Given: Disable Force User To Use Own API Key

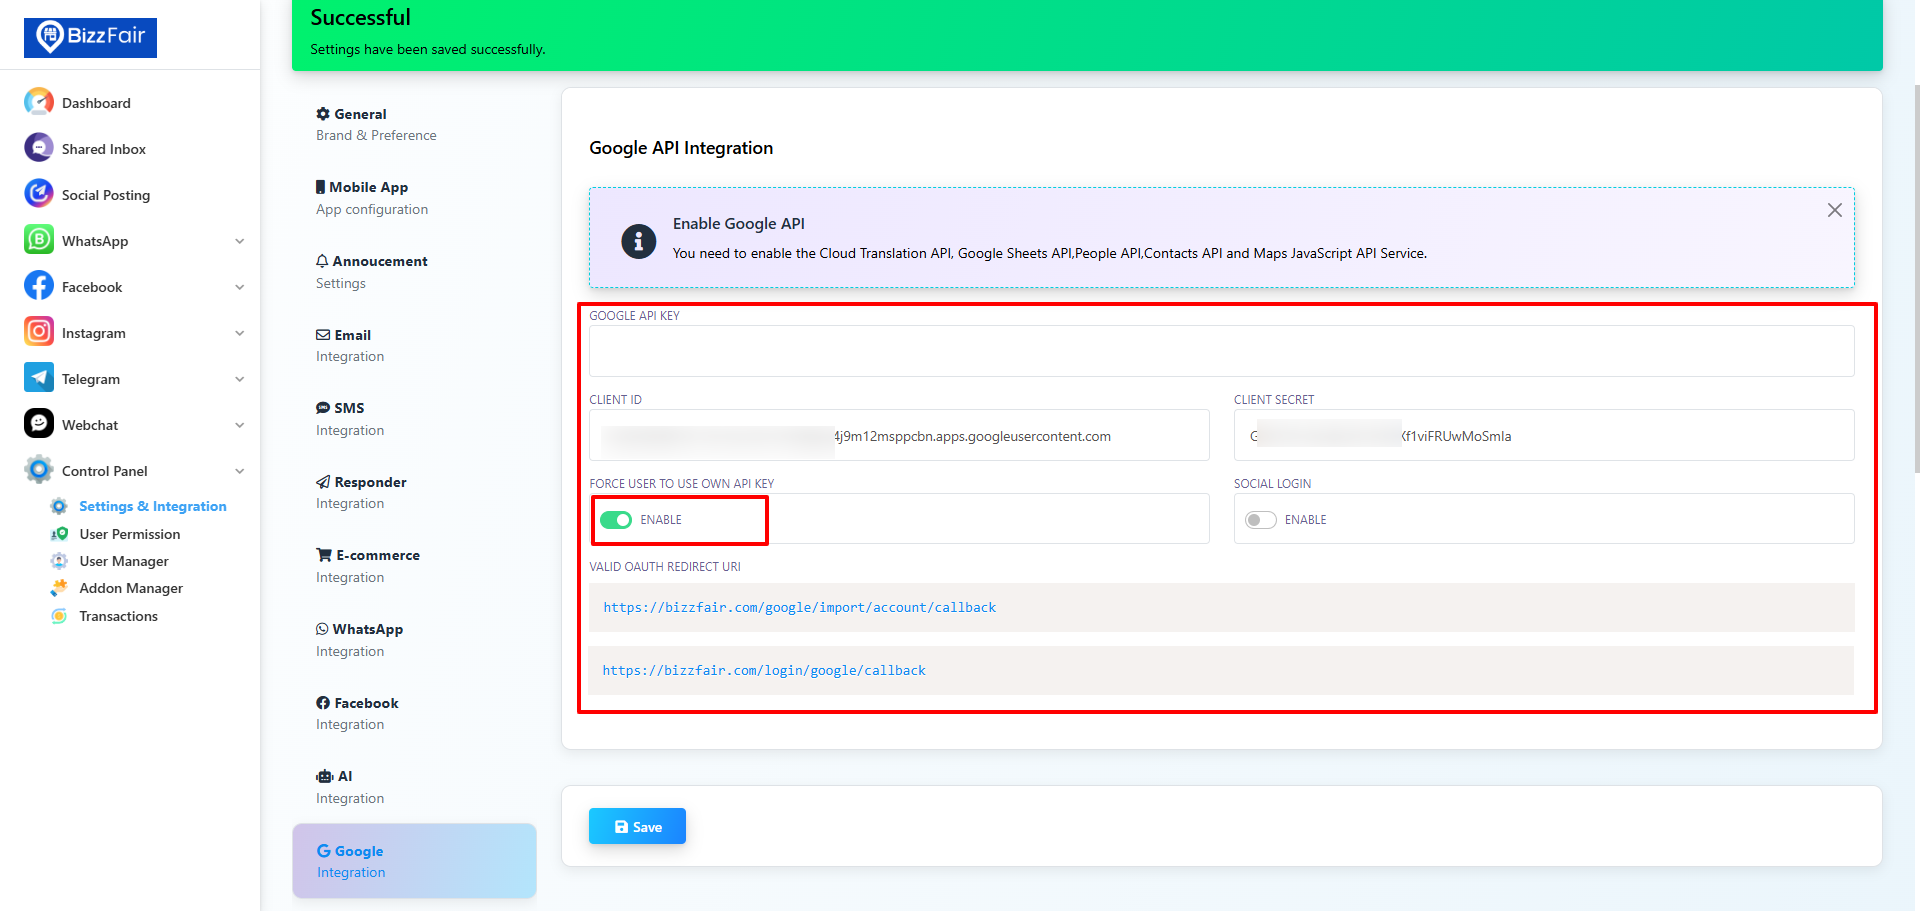Looking at the screenshot, I should [x=616, y=520].
